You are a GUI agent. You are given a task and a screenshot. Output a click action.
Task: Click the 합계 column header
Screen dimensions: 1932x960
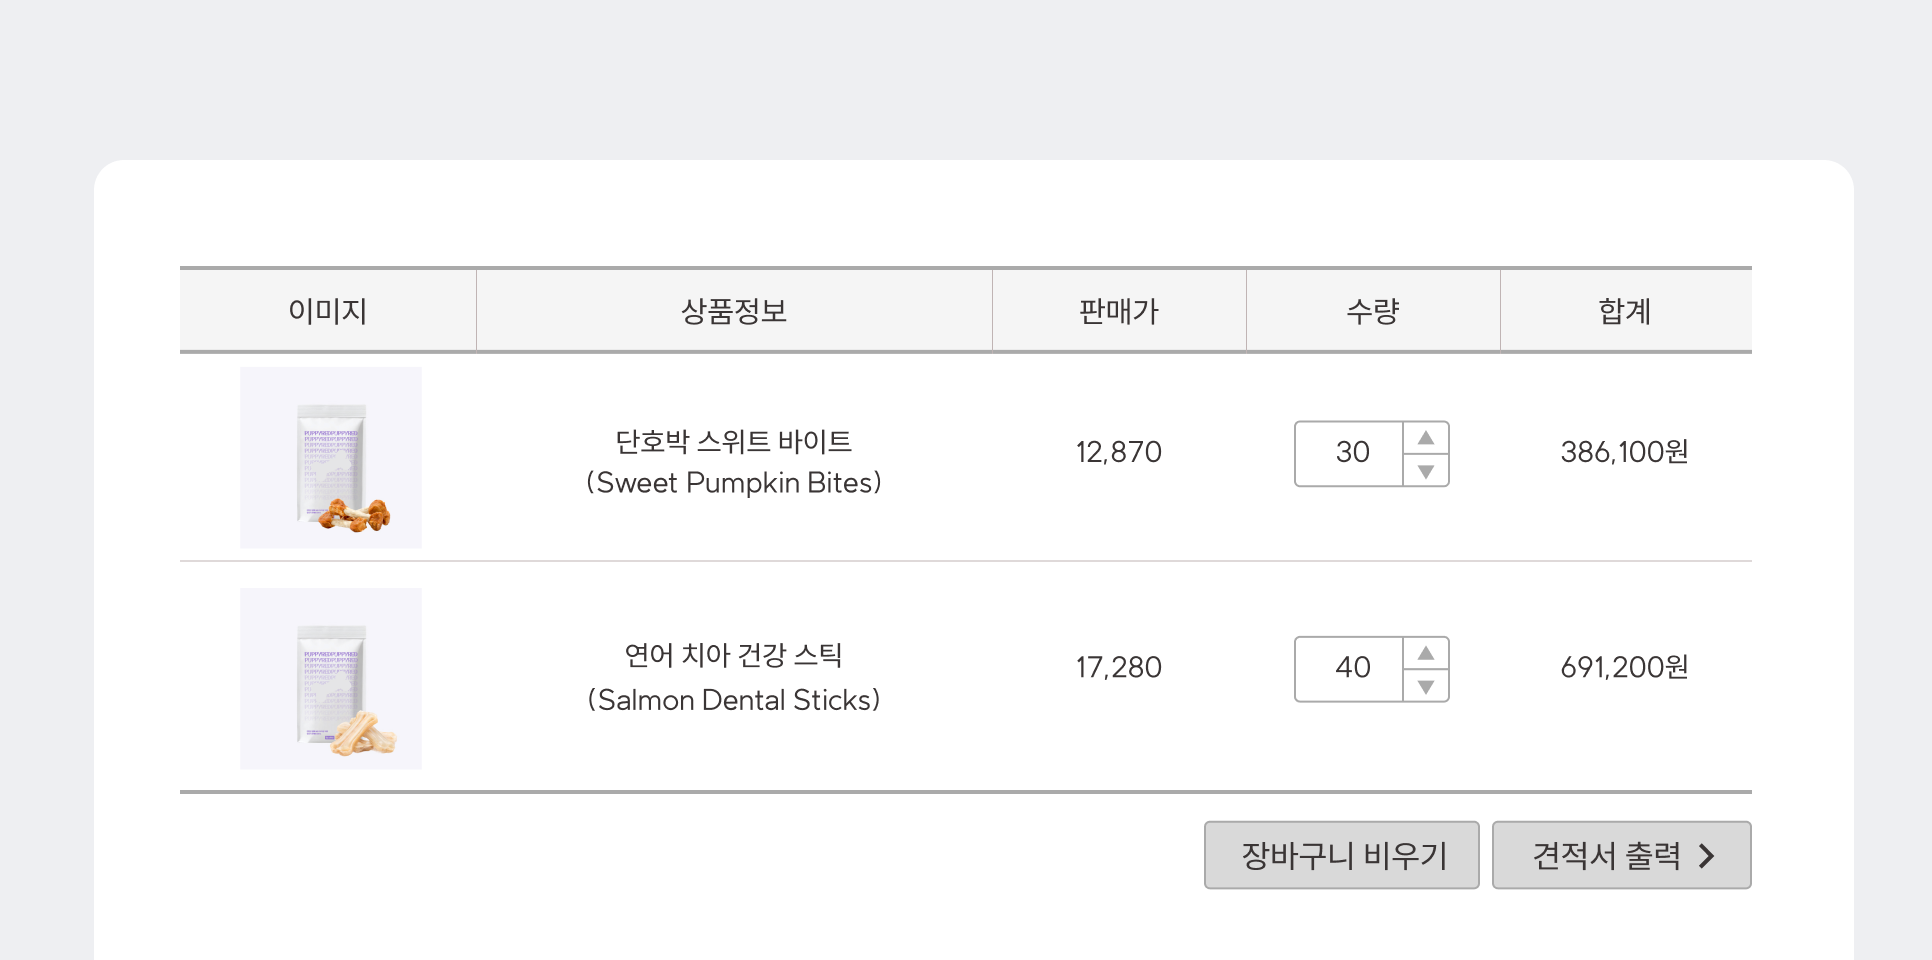coord(1626,311)
